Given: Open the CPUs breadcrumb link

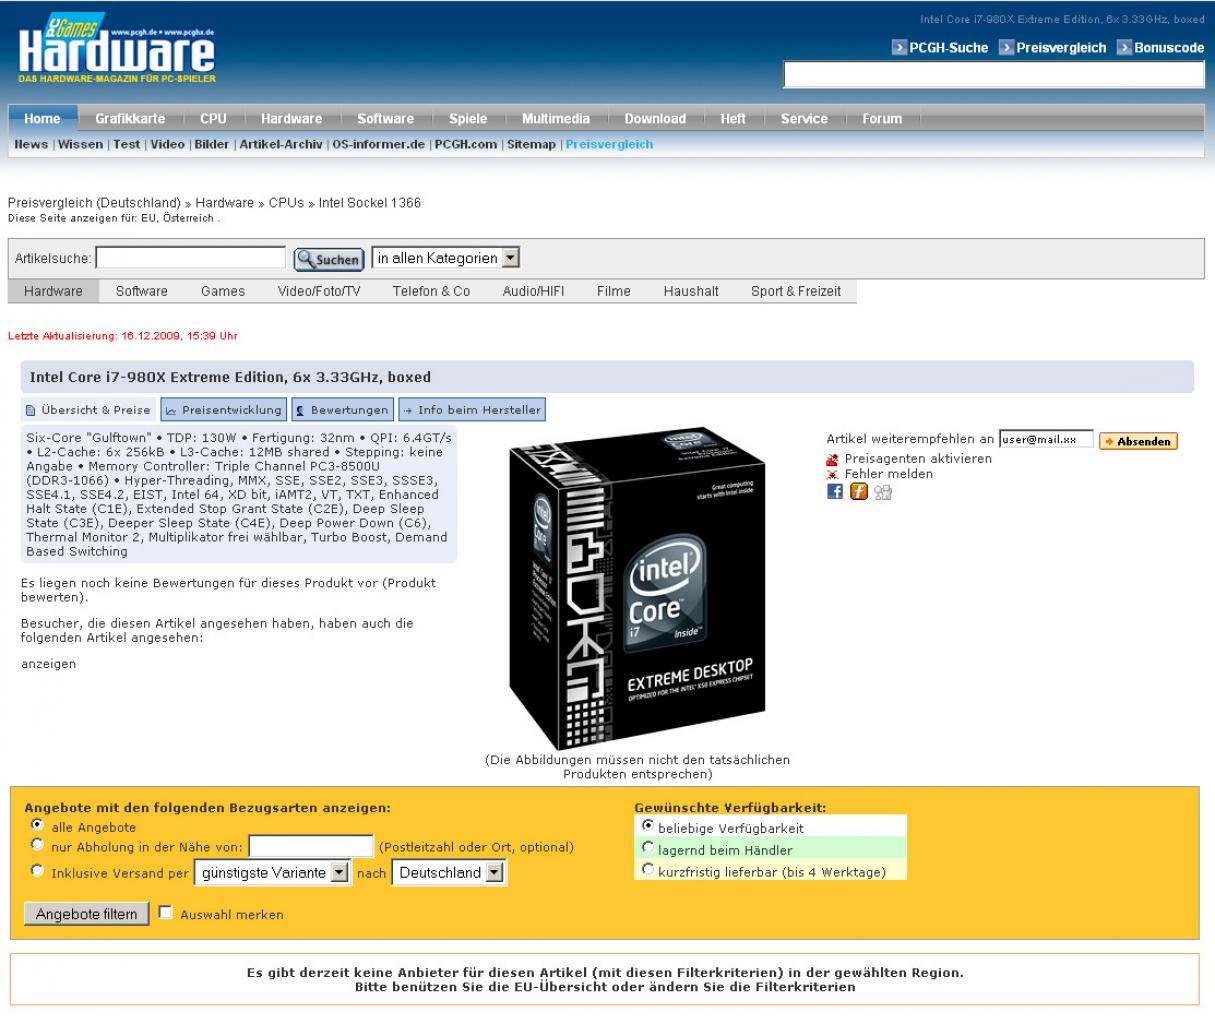Looking at the screenshot, I should [x=286, y=203].
